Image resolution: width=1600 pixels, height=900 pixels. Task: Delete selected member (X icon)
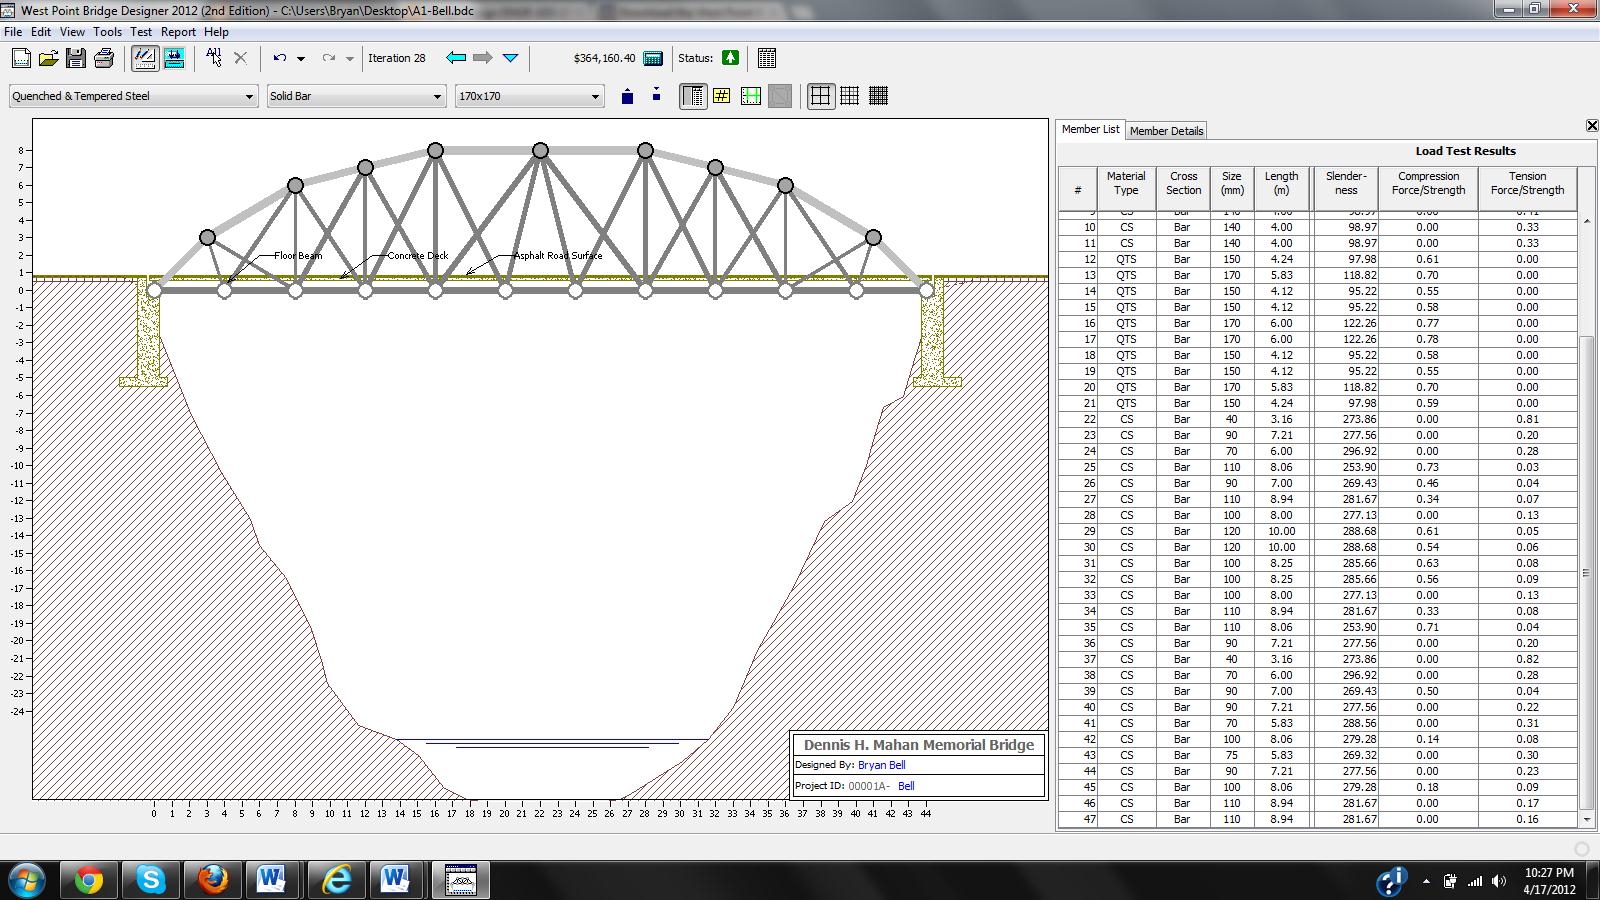[x=240, y=58]
